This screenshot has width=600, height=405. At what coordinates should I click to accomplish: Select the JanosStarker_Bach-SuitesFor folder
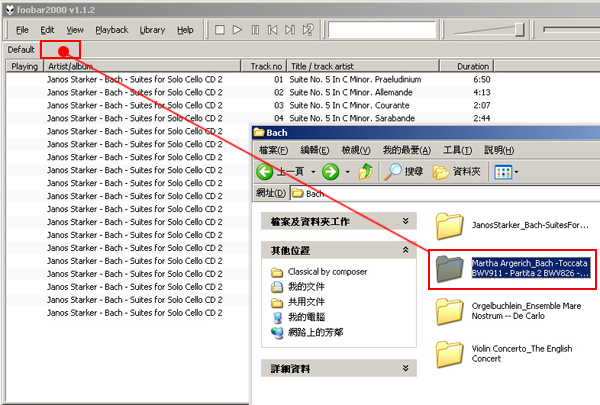click(512, 225)
